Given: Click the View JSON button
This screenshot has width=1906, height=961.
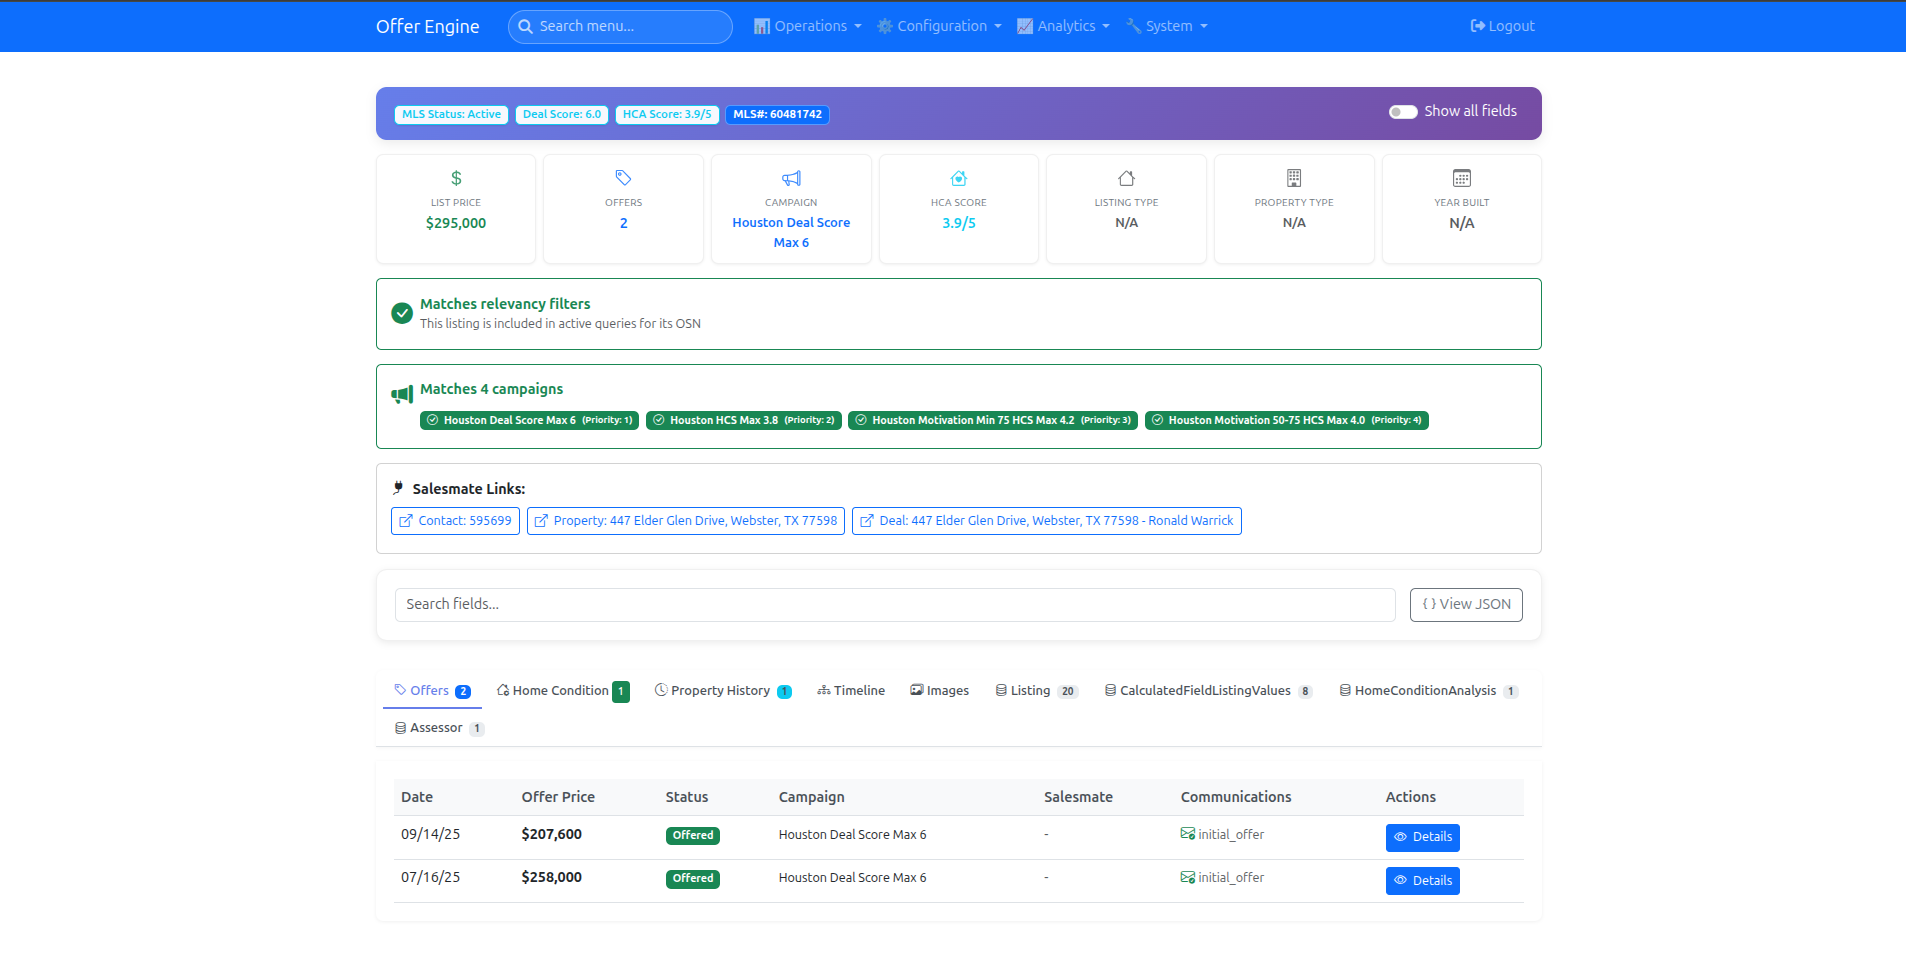Looking at the screenshot, I should pyautogui.click(x=1465, y=604).
